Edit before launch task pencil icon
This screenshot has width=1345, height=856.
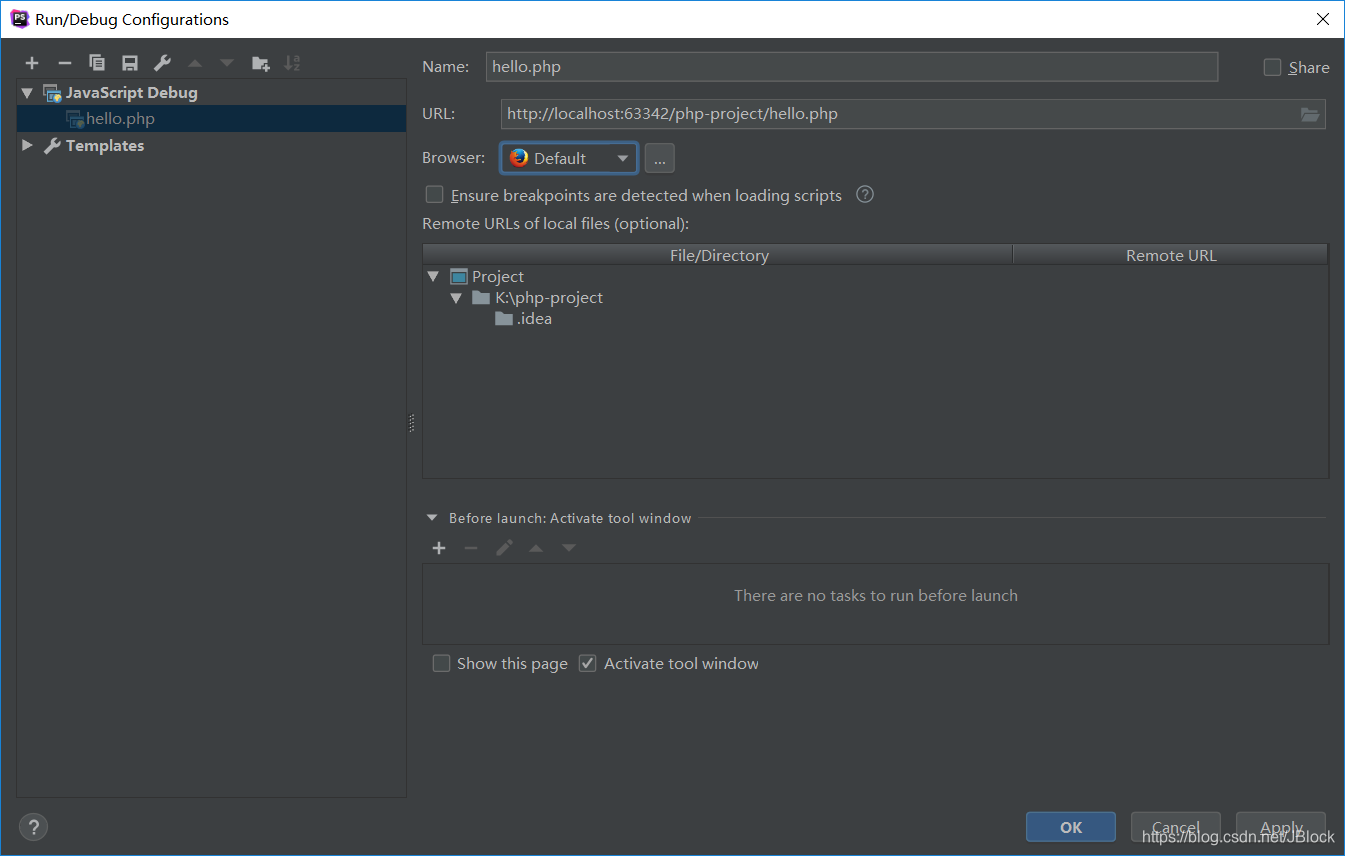504,548
